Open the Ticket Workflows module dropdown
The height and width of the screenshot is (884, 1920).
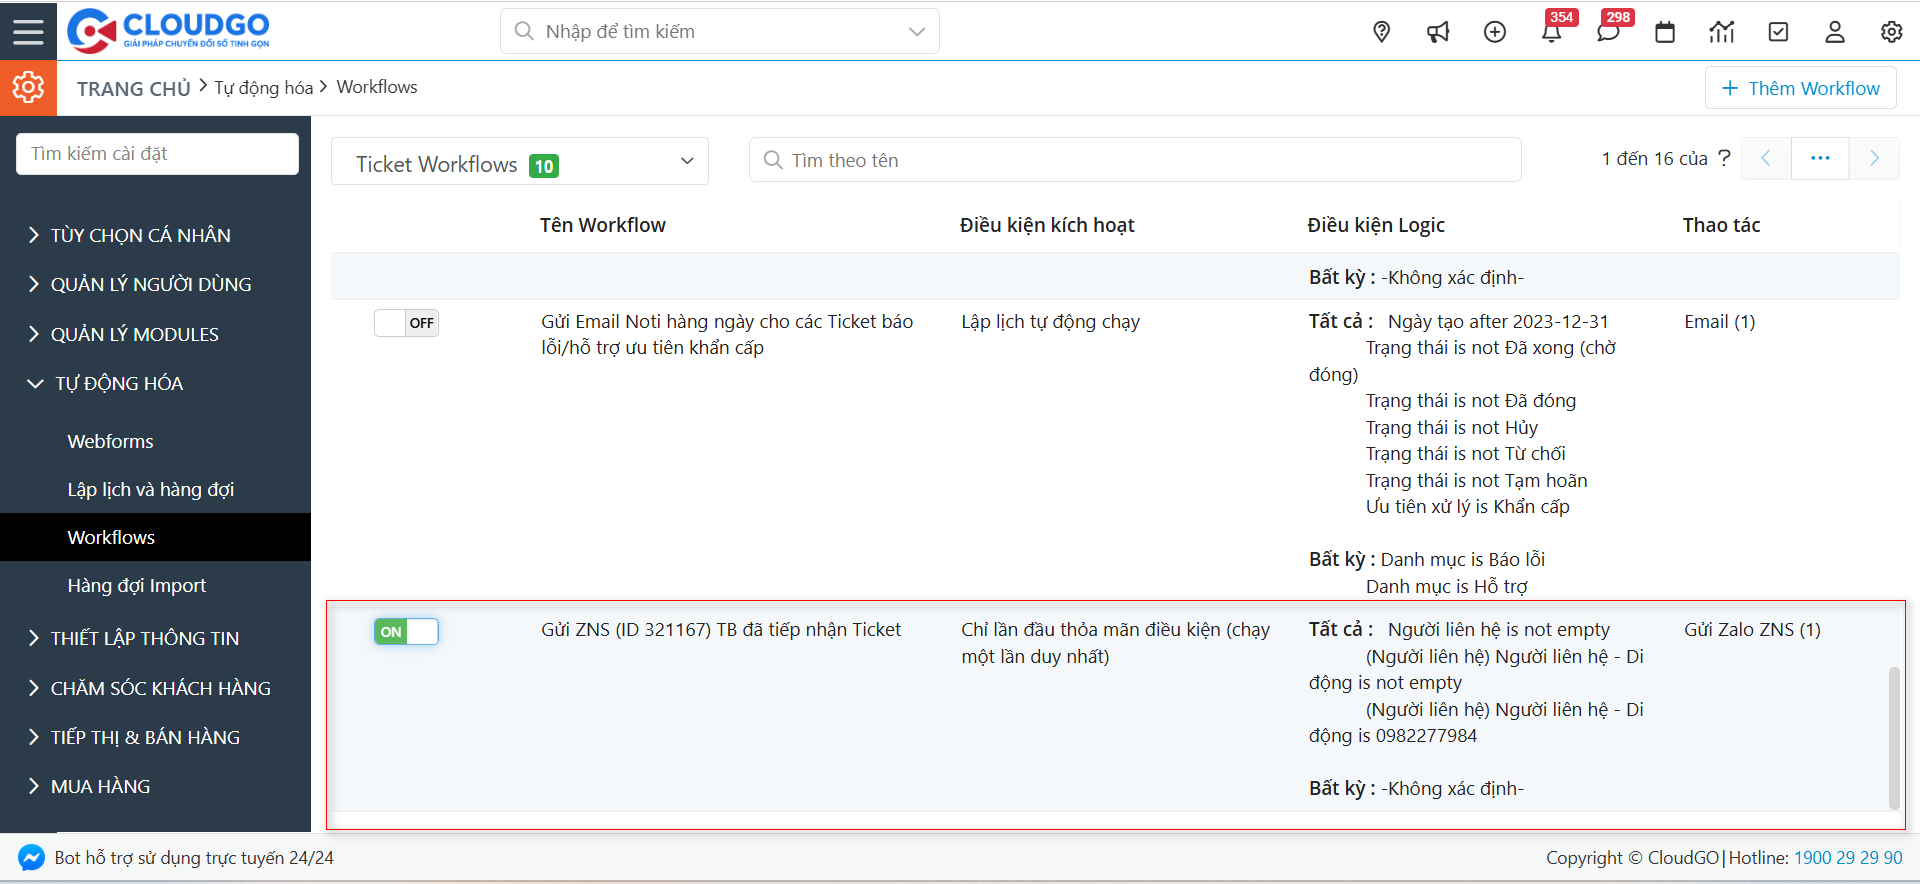[x=520, y=161]
